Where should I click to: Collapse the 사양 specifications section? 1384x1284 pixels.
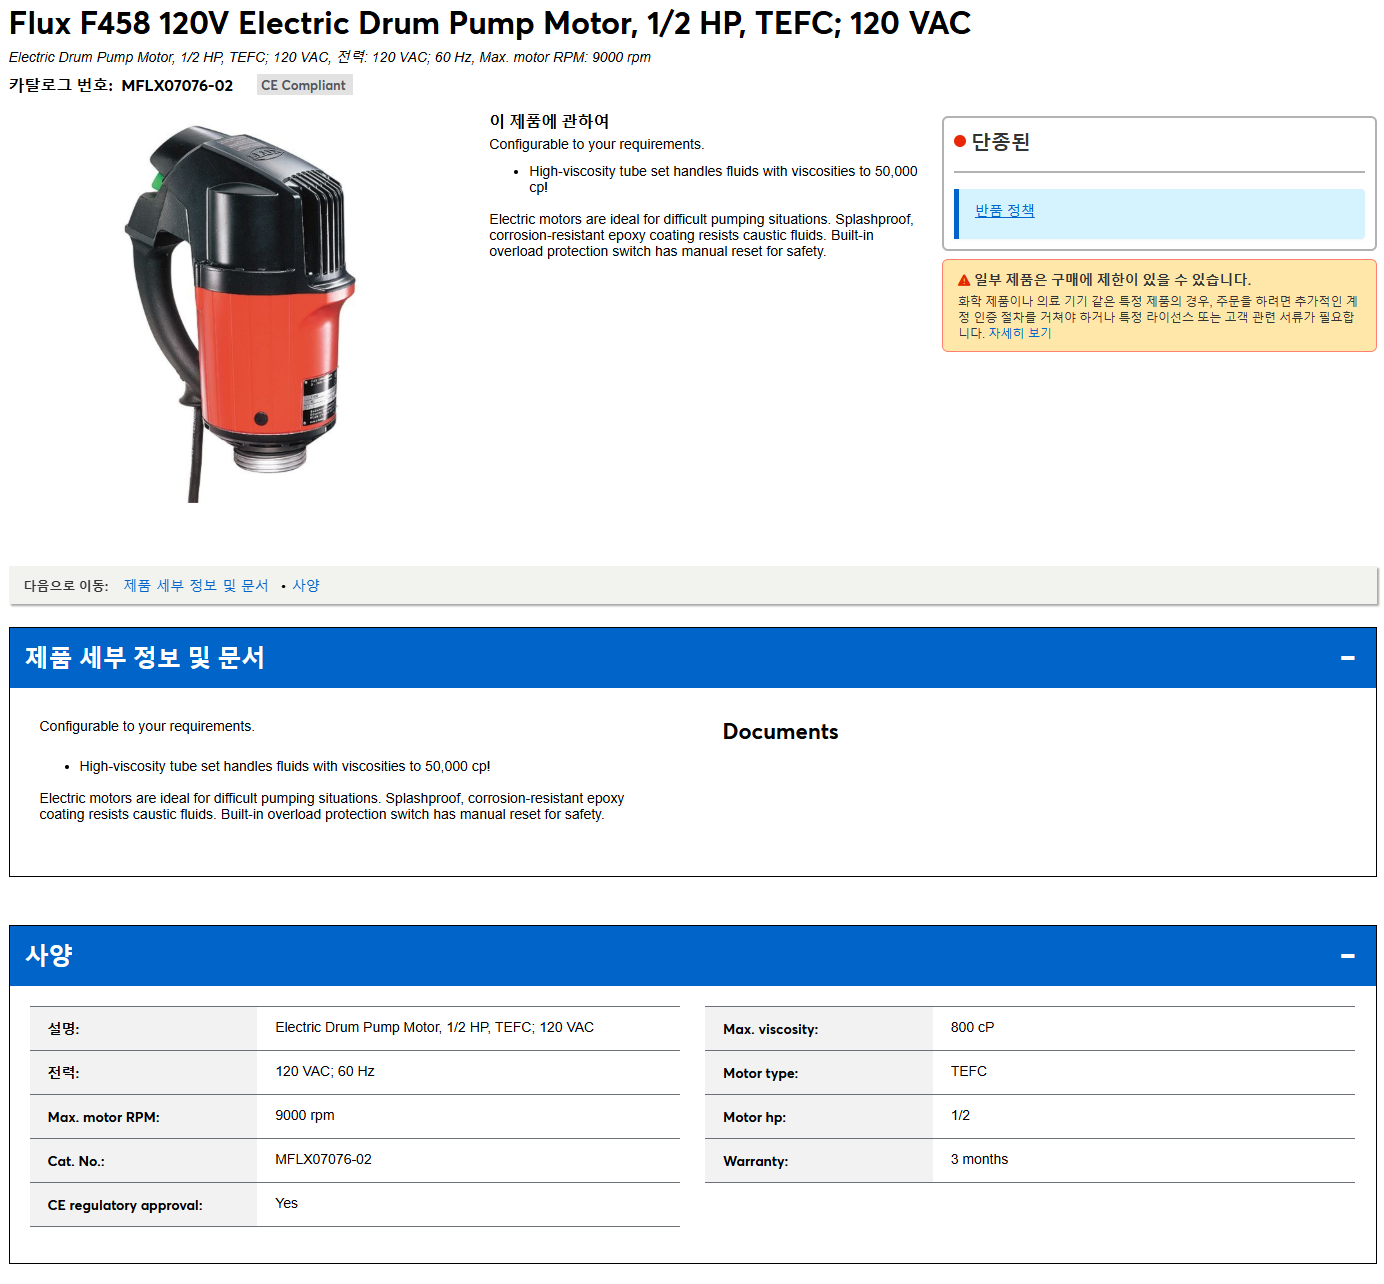[x=1347, y=956]
